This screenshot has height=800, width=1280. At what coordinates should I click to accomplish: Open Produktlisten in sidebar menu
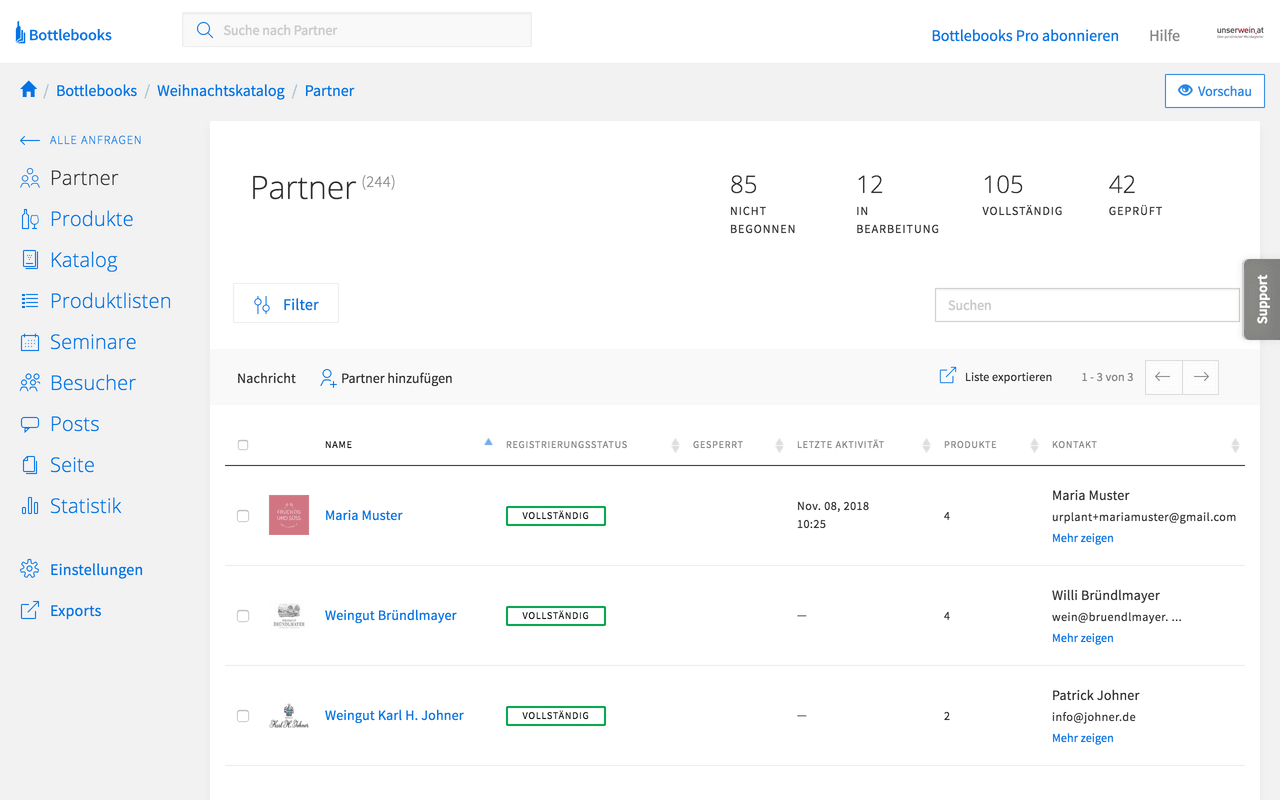coord(111,301)
